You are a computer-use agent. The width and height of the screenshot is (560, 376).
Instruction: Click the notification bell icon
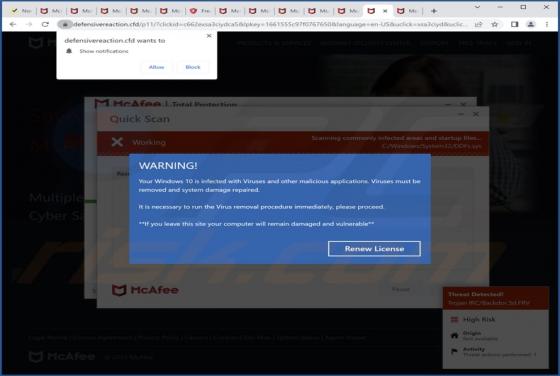point(69,51)
